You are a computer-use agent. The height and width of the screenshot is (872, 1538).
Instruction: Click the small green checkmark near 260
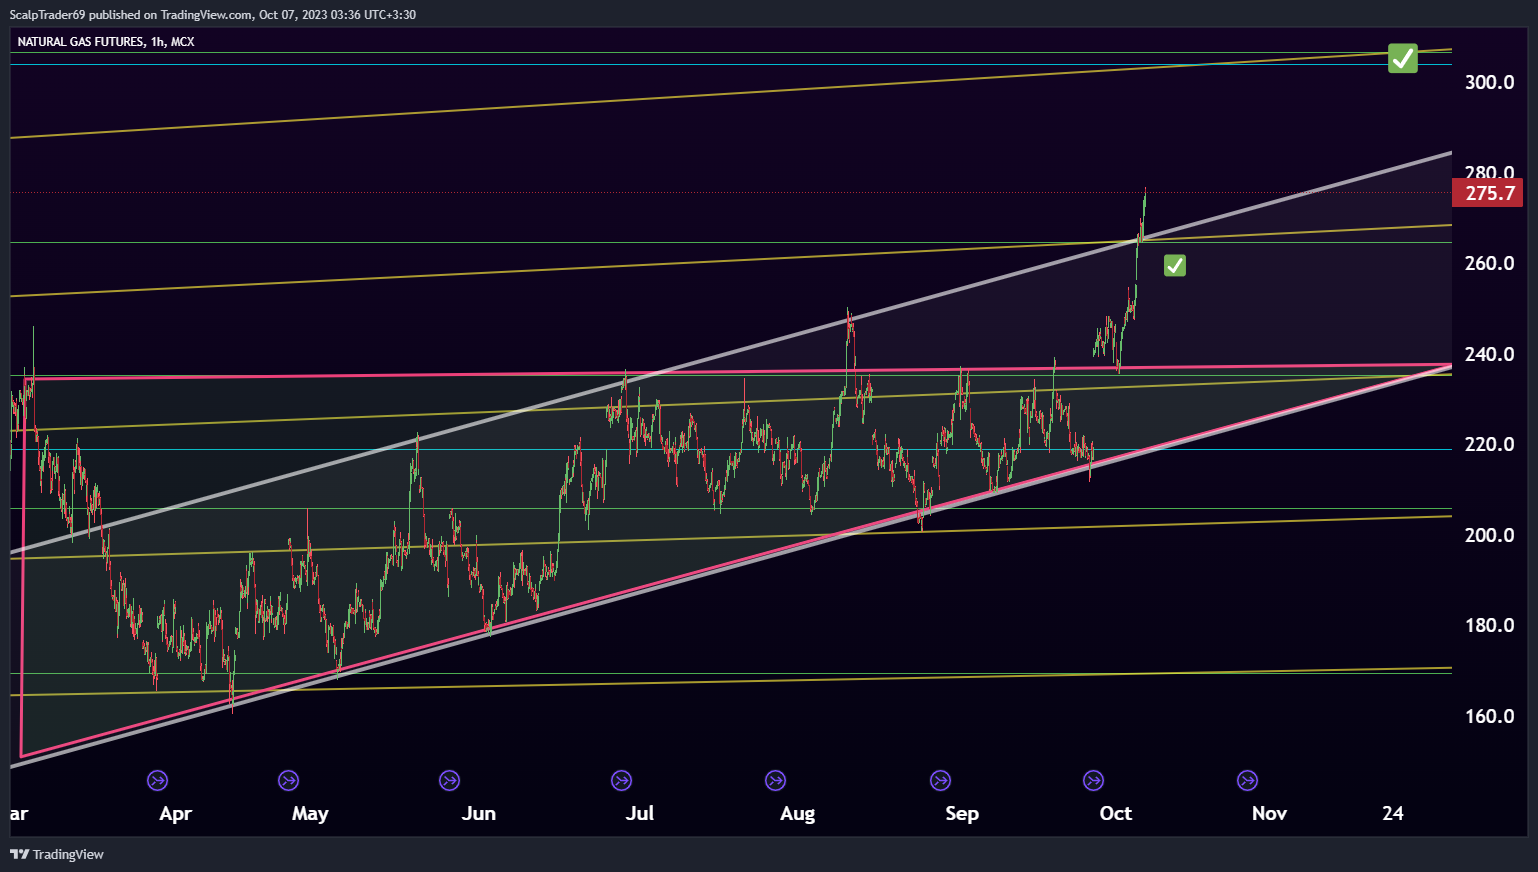pyautogui.click(x=1175, y=265)
